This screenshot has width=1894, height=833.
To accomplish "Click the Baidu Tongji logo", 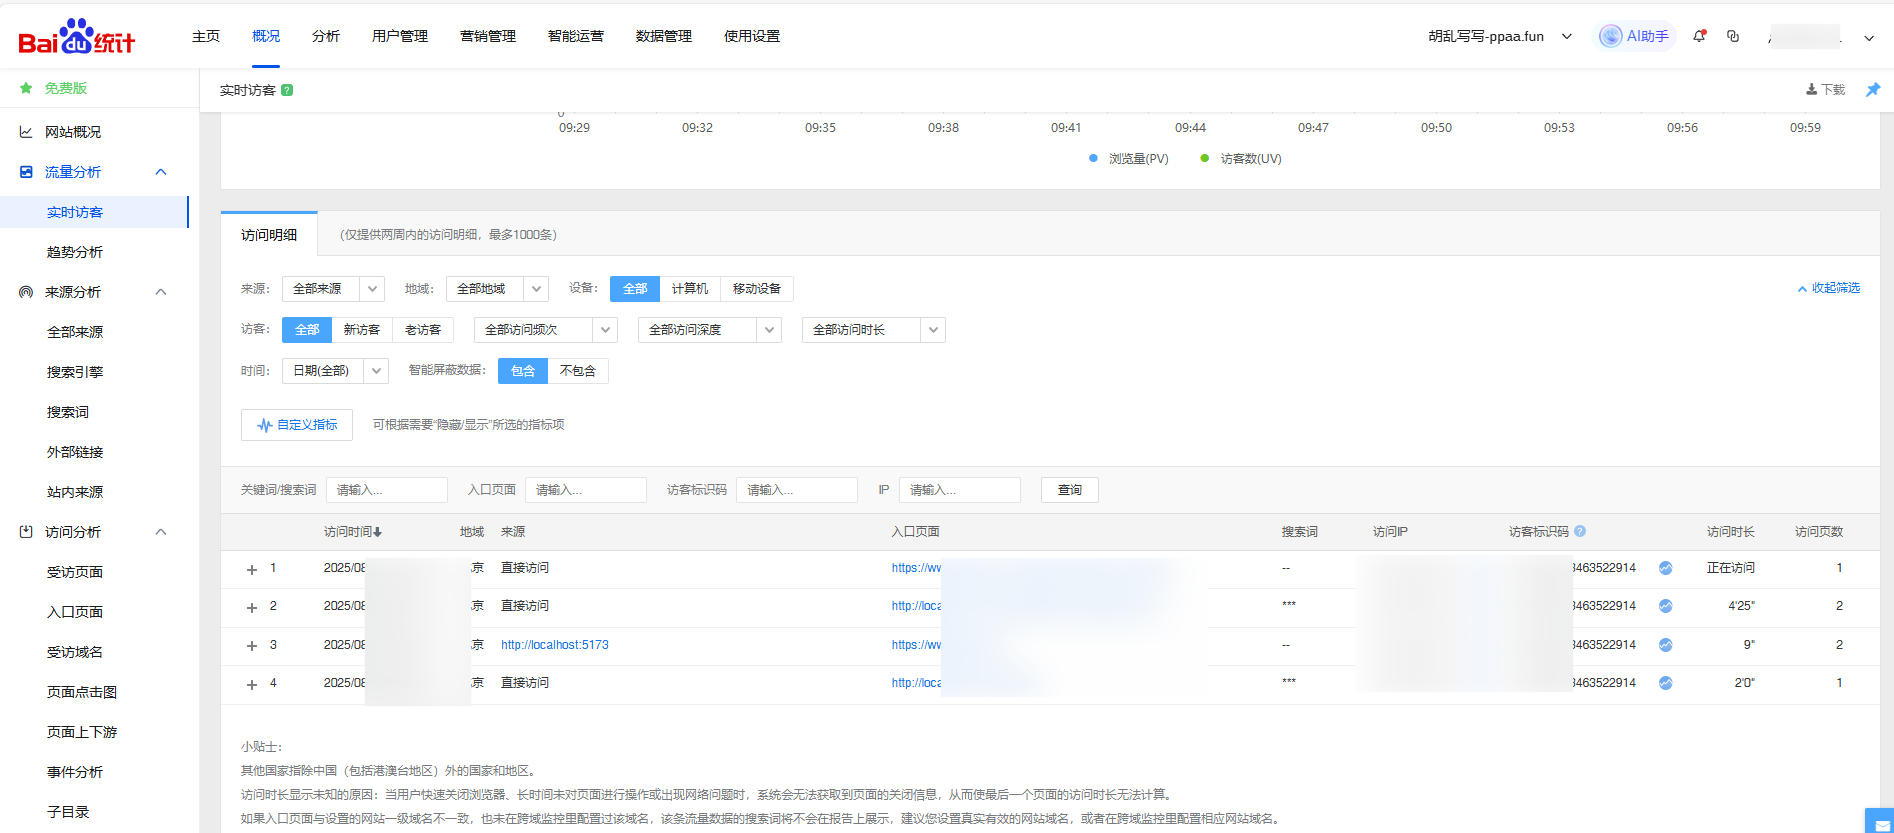I will [x=76, y=37].
